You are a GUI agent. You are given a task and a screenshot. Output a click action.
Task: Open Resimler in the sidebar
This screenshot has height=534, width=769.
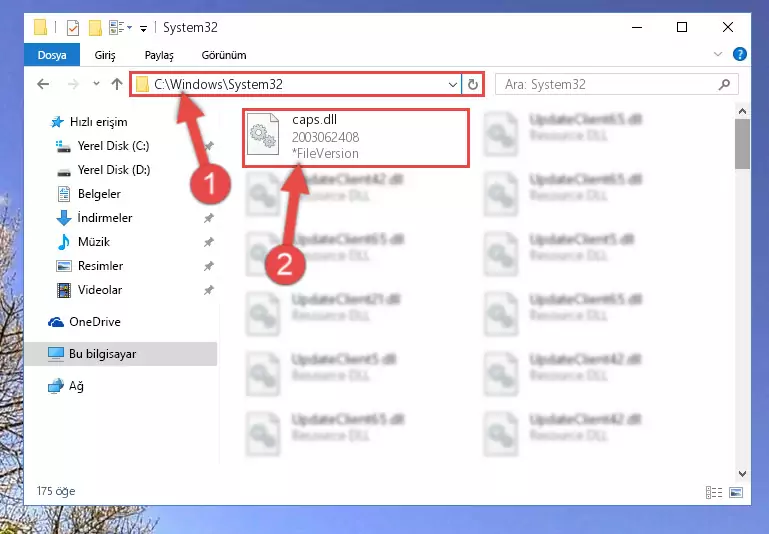pyautogui.click(x=101, y=266)
